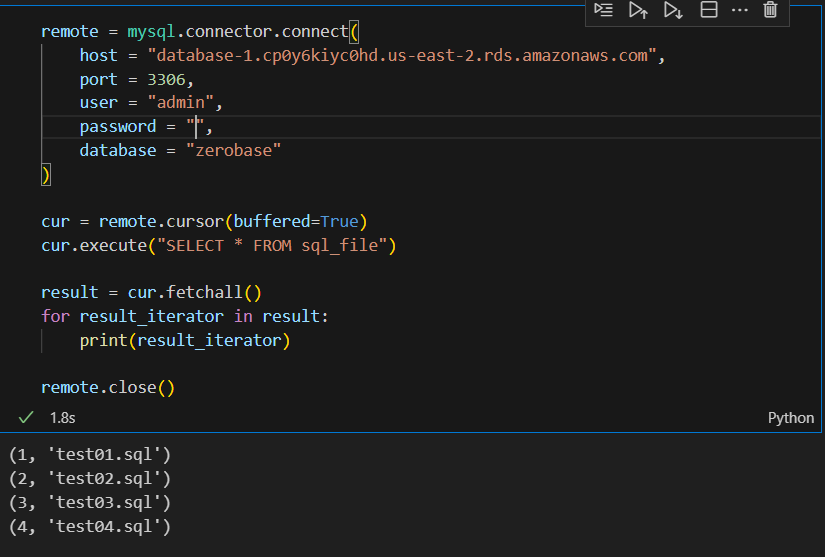Click the SQL query string SELECT * FROM sql_file
Image resolution: width=825 pixels, height=557 pixels.
[x=272, y=246]
